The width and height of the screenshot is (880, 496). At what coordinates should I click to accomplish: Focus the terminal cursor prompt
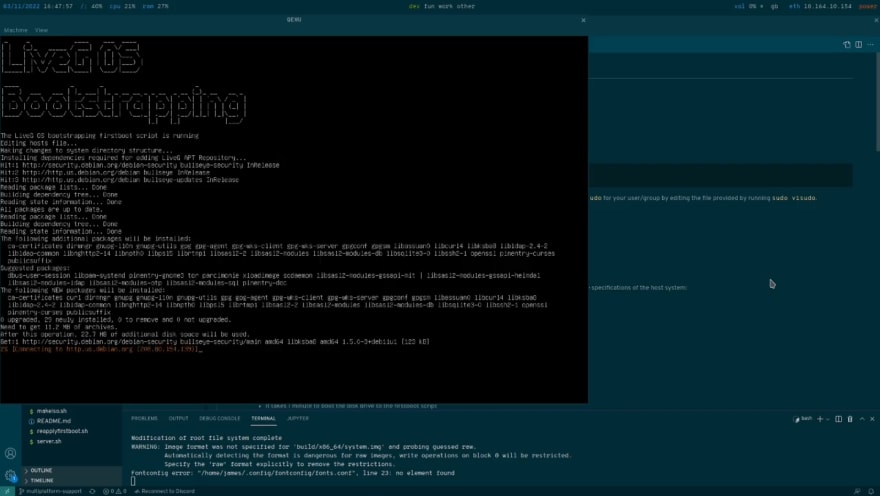click(x=133, y=481)
